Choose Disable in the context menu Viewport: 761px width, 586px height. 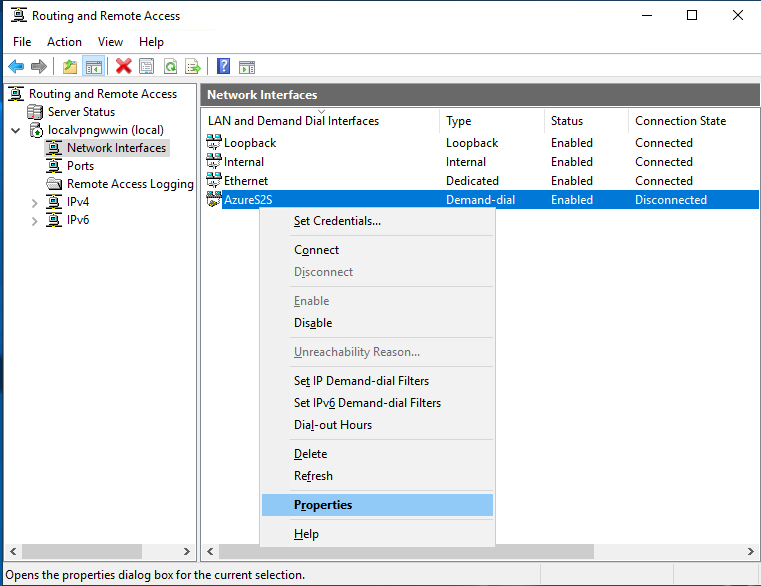(x=378, y=323)
